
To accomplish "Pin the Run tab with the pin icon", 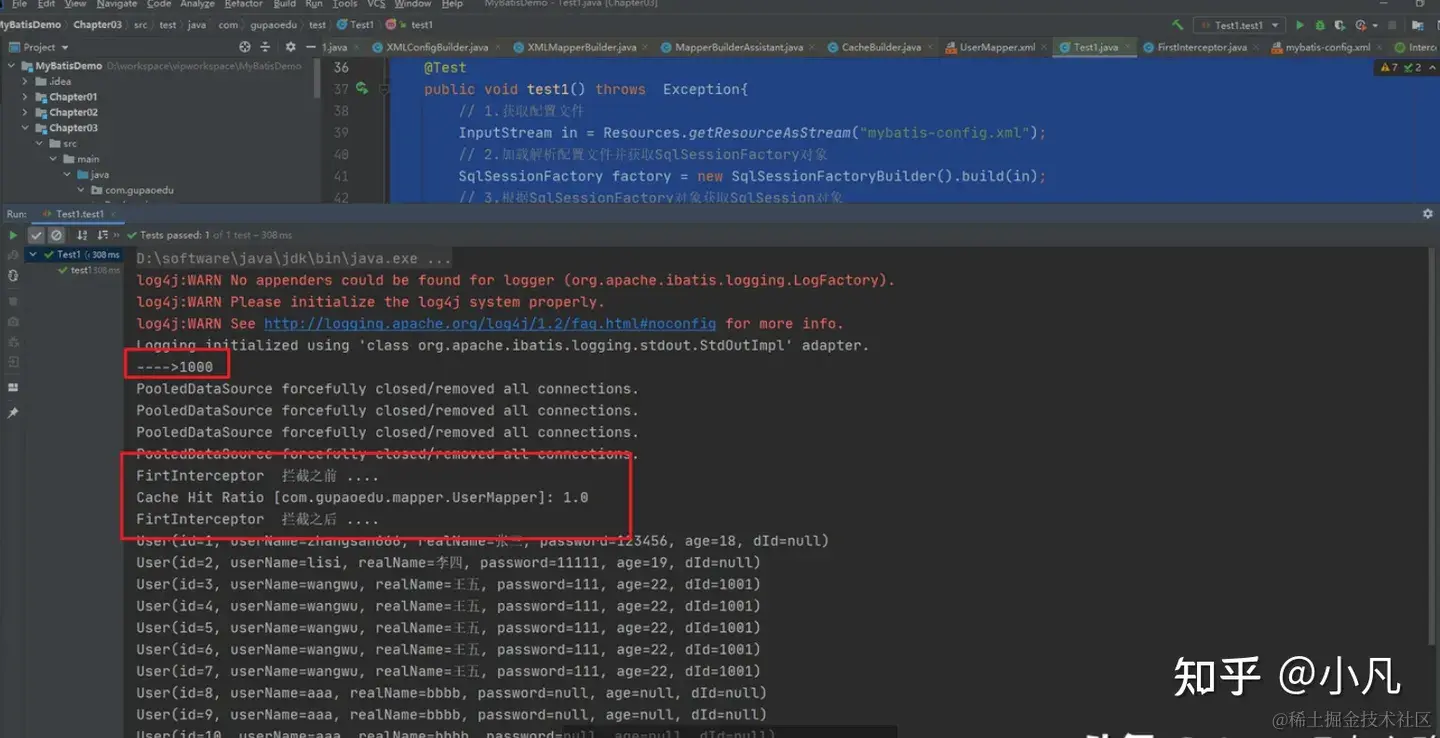I will point(13,413).
